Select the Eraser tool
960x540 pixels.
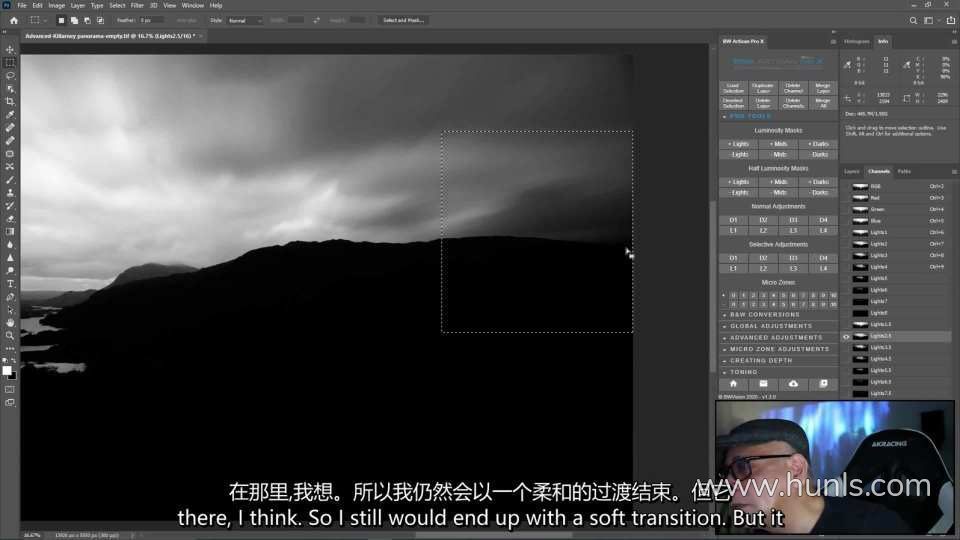pos(10,219)
